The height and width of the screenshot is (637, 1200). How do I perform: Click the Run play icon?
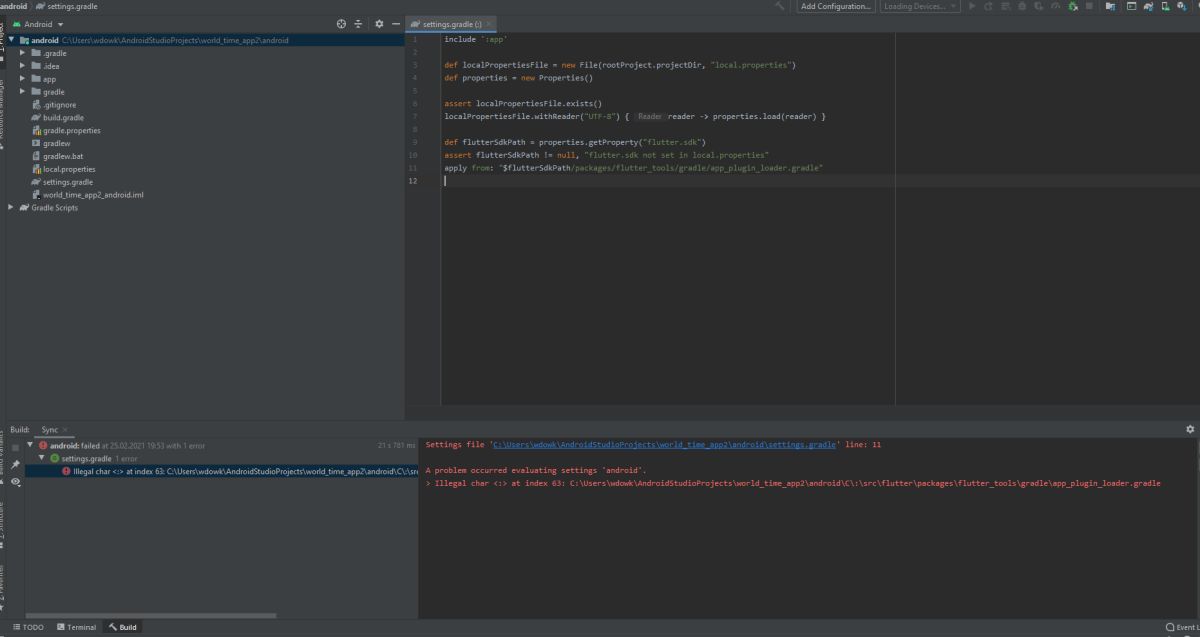[x=972, y=6]
